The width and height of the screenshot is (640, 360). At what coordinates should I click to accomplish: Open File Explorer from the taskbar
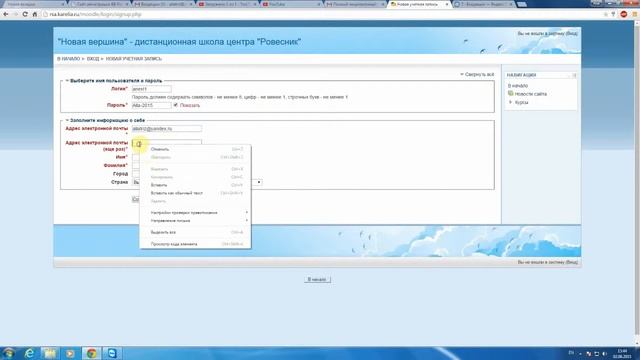click(50, 353)
